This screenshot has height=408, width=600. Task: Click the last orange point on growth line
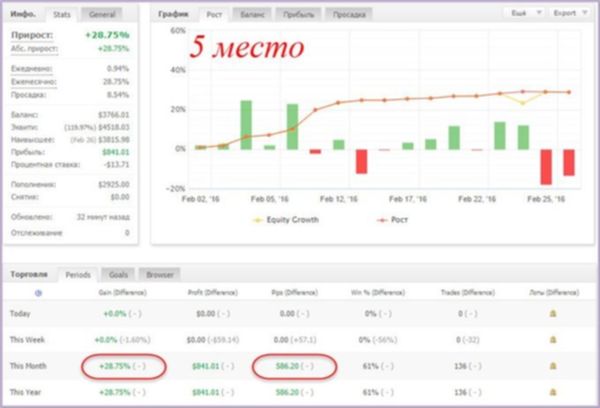point(569,92)
